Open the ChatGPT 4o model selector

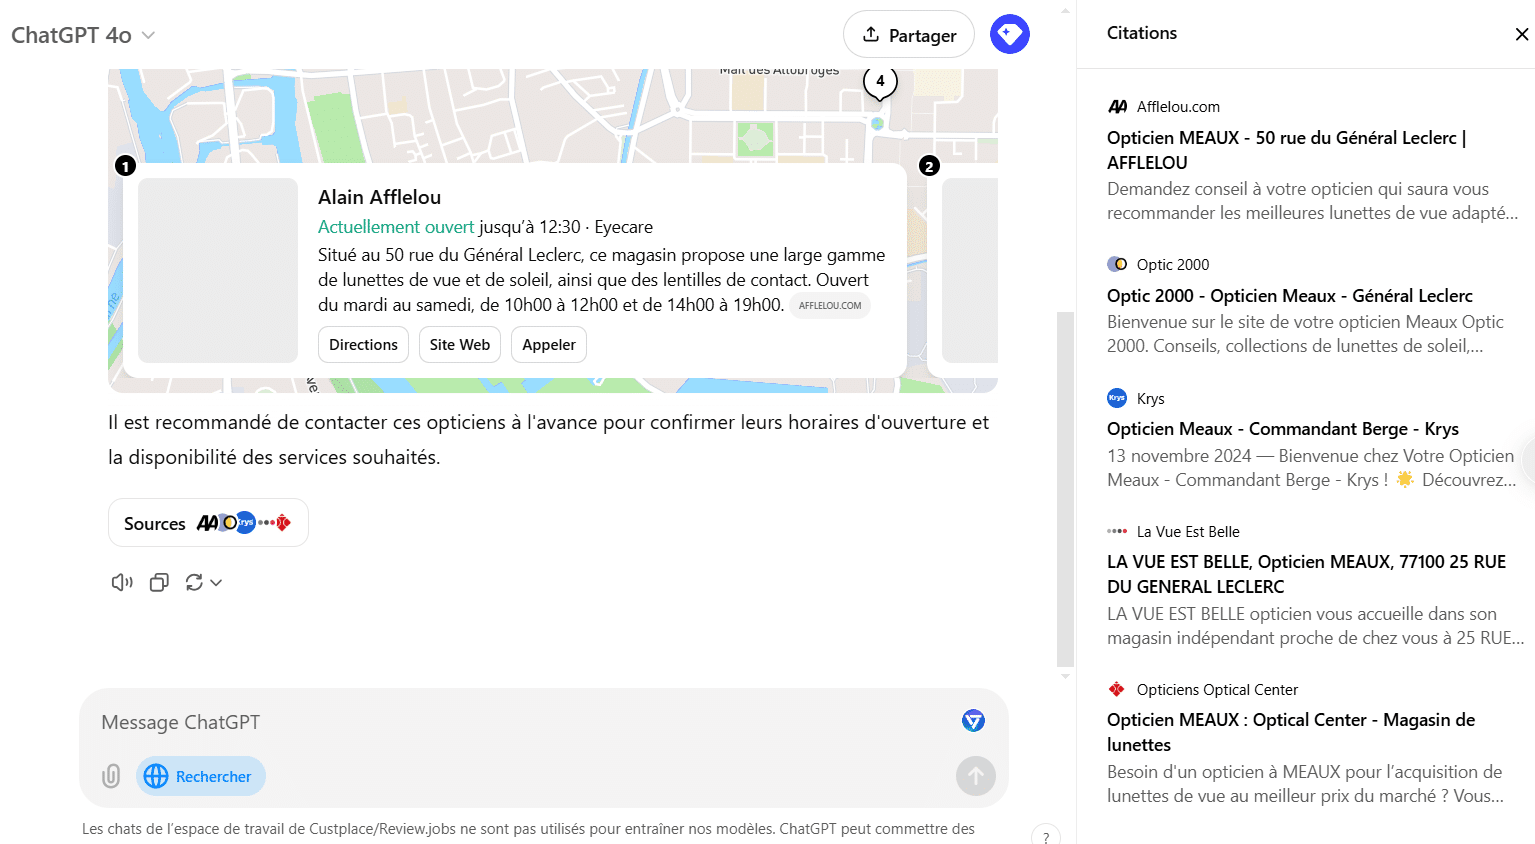83,34
